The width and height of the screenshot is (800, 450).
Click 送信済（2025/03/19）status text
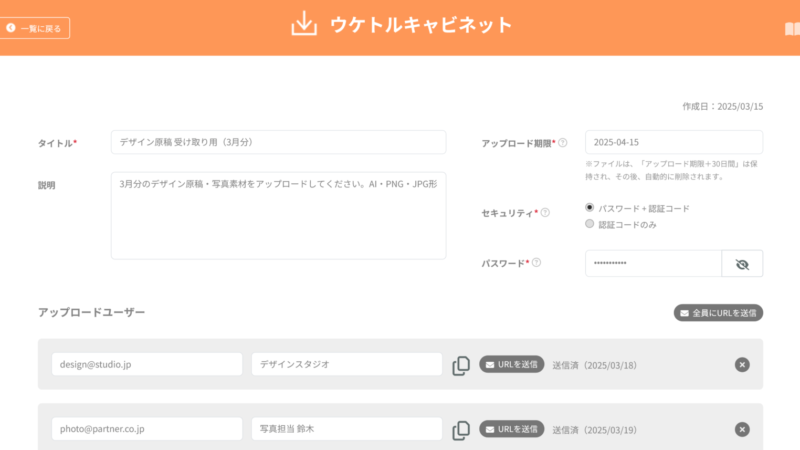(x=594, y=430)
